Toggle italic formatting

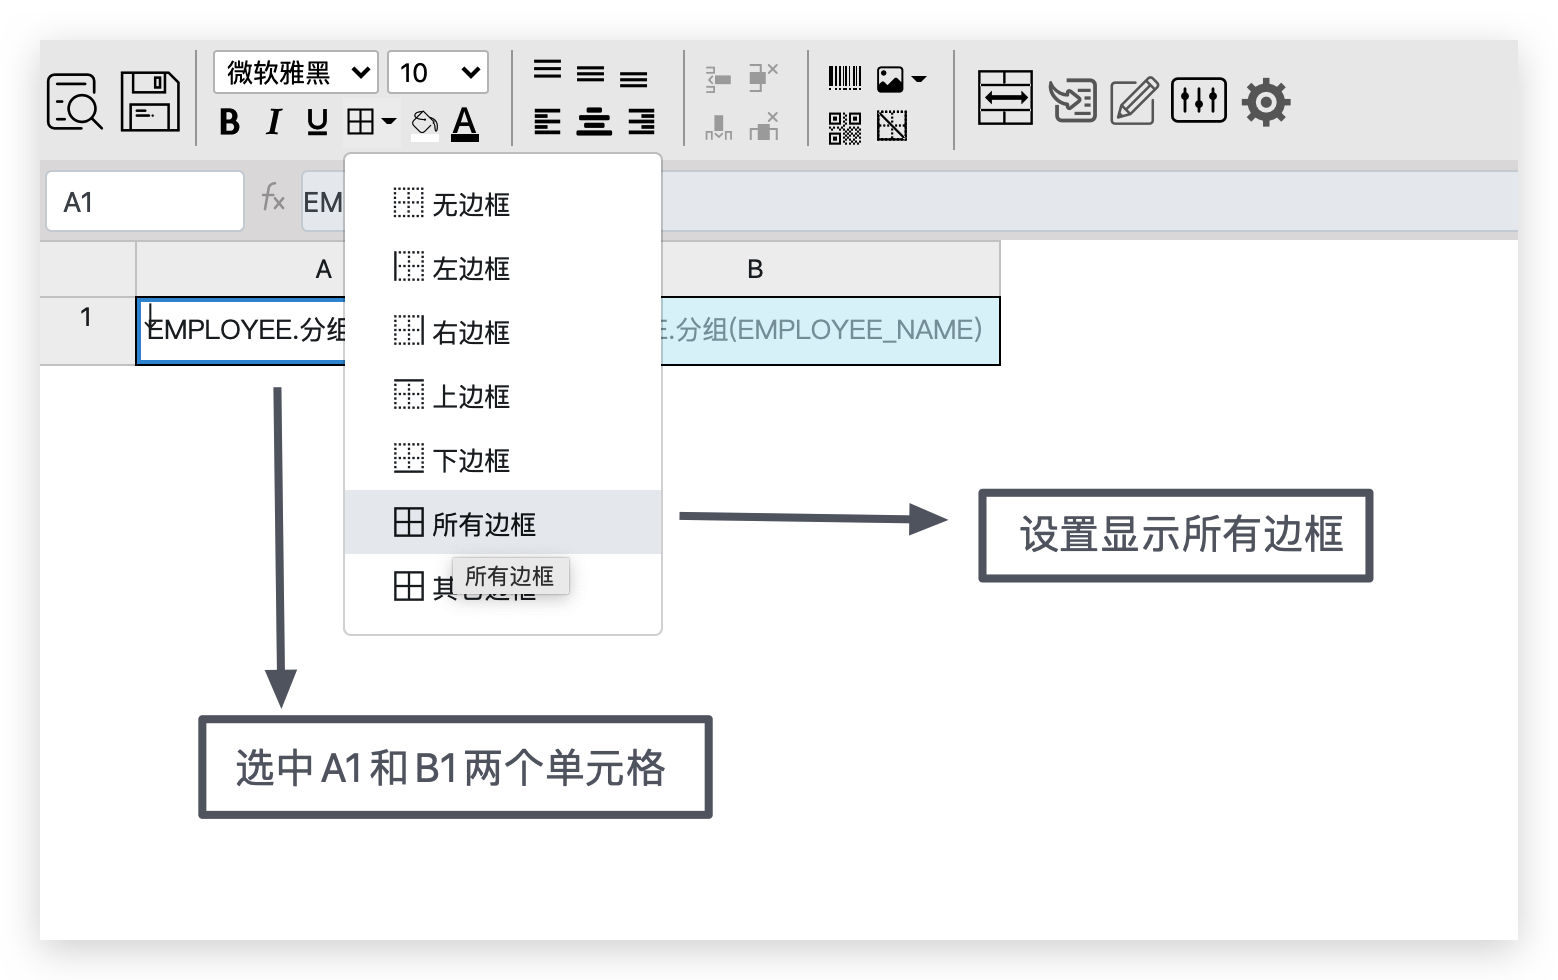(273, 122)
